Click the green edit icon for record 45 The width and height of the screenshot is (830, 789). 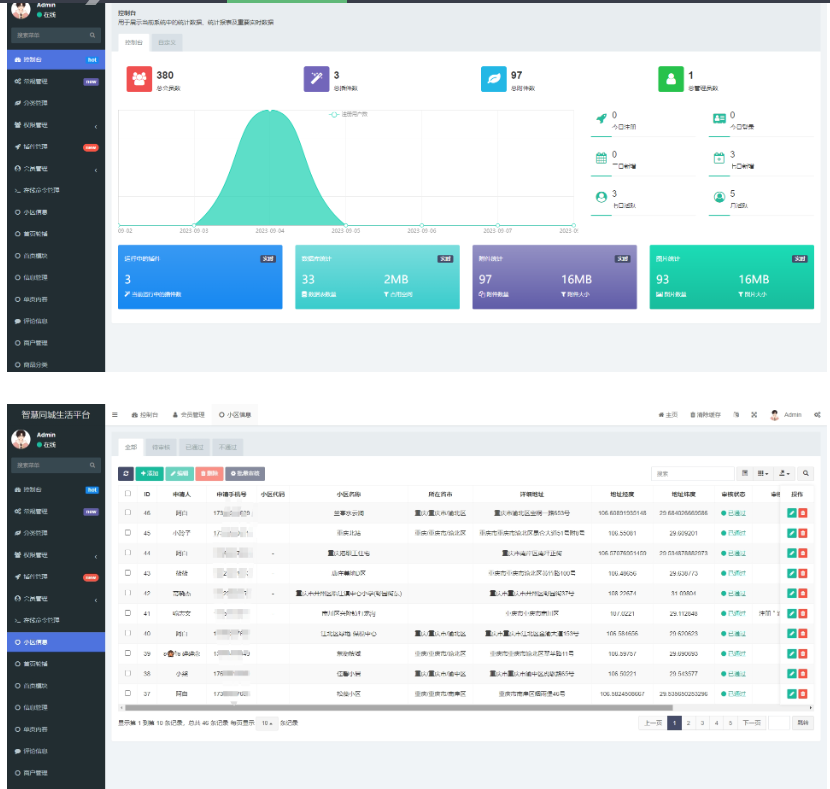point(791,533)
